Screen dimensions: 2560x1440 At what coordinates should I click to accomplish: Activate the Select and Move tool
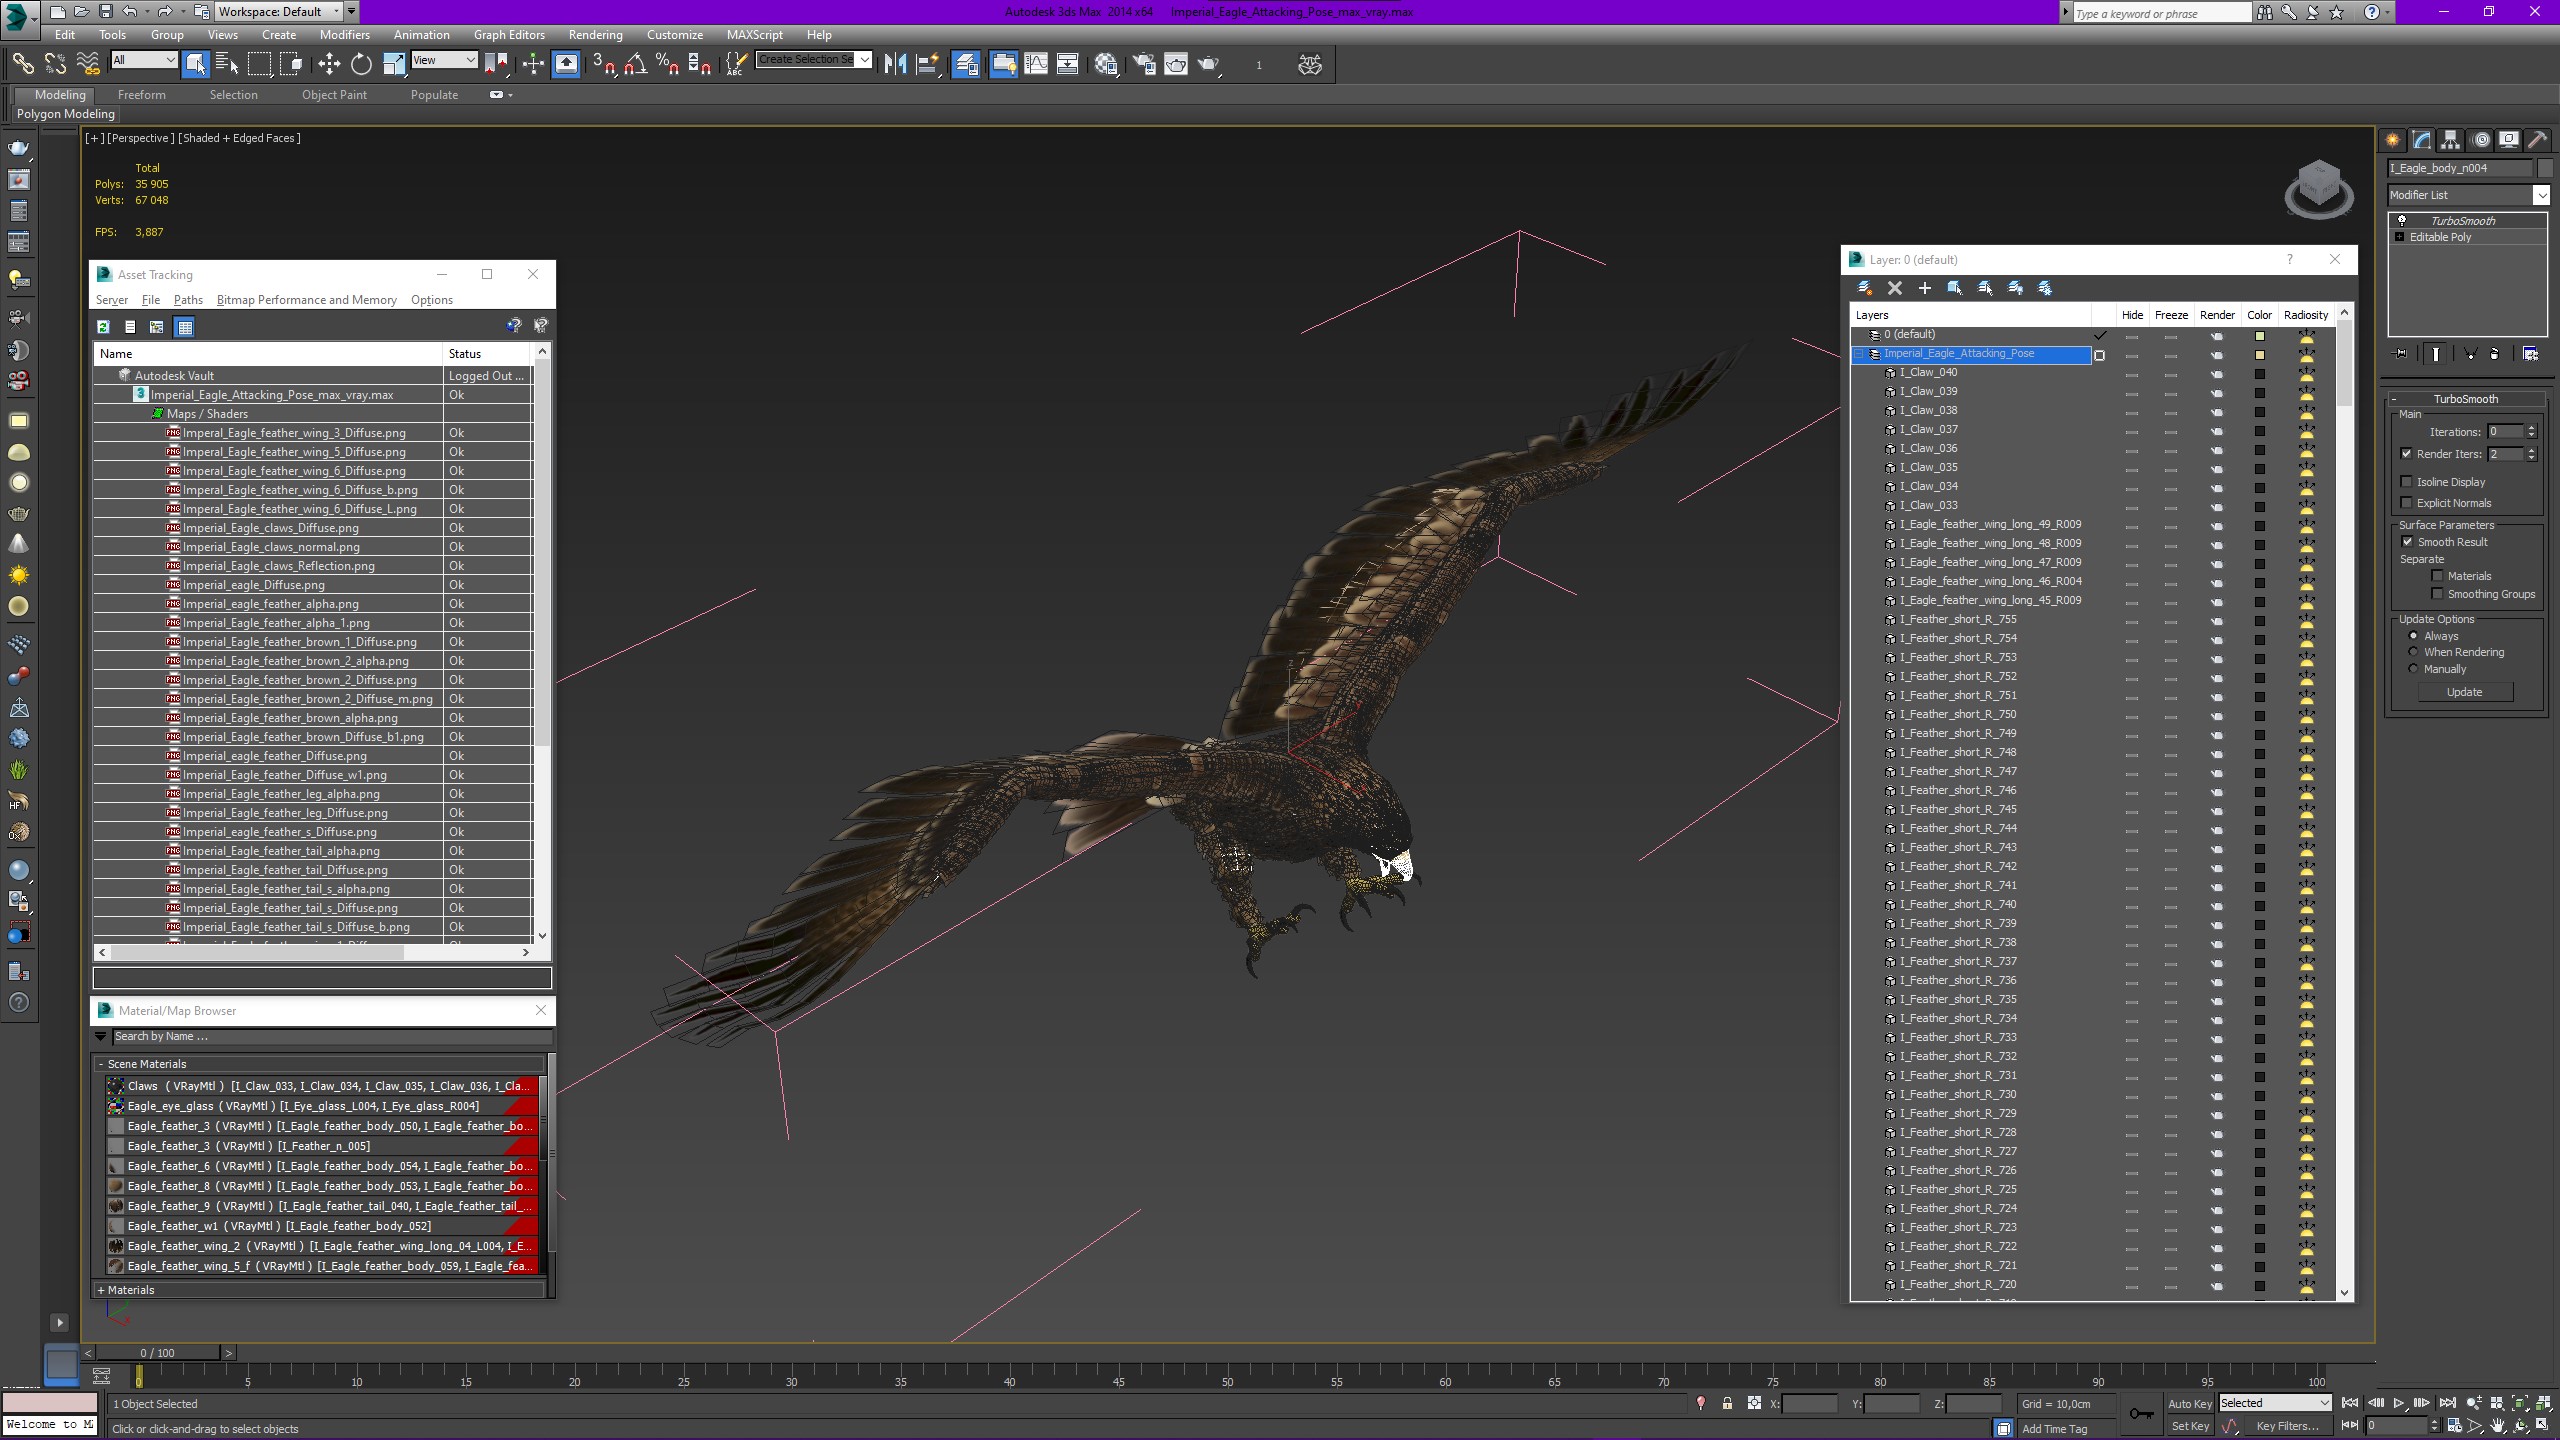tap(329, 64)
